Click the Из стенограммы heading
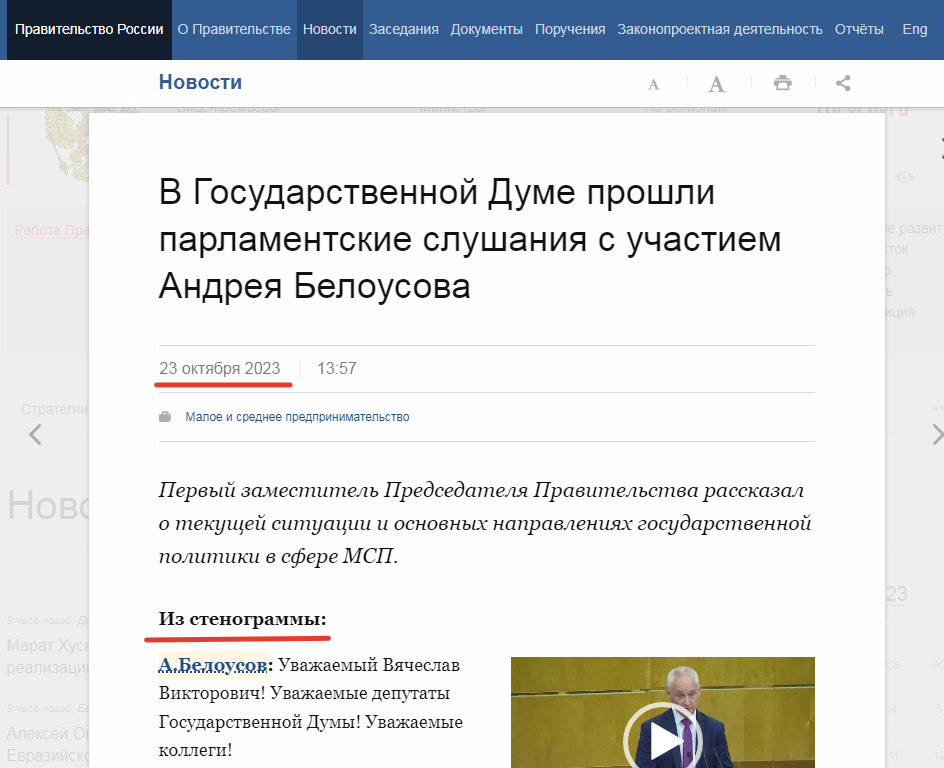Viewport: 944px width, 768px height. (243, 619)
